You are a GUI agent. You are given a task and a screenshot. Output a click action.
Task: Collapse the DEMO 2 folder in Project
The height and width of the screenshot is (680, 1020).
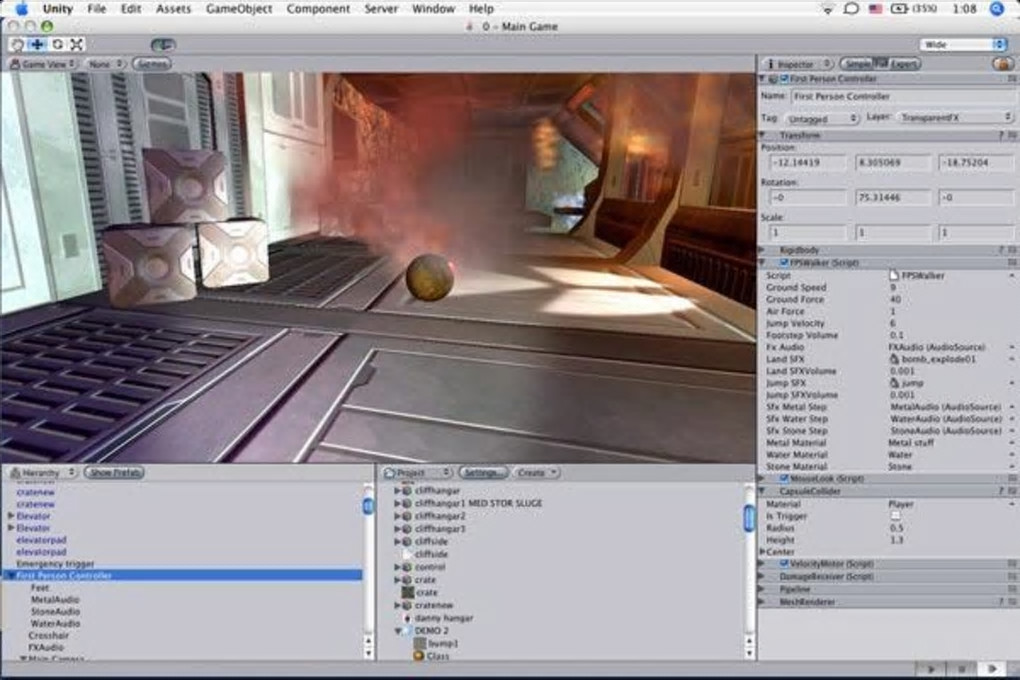coord(398,631)
